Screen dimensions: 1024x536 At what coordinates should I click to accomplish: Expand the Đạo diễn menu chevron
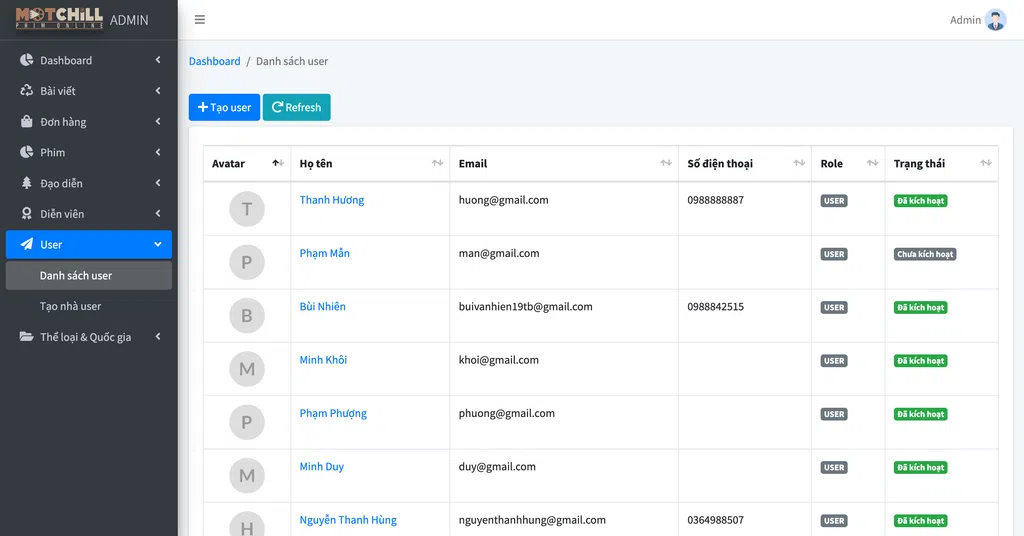pos(158,183)
